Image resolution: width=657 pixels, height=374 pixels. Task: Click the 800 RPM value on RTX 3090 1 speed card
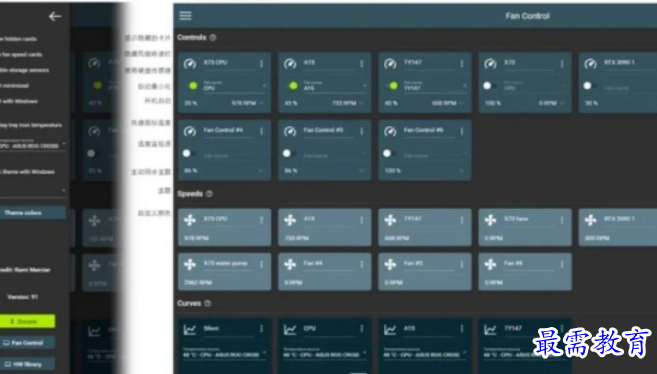597,238
